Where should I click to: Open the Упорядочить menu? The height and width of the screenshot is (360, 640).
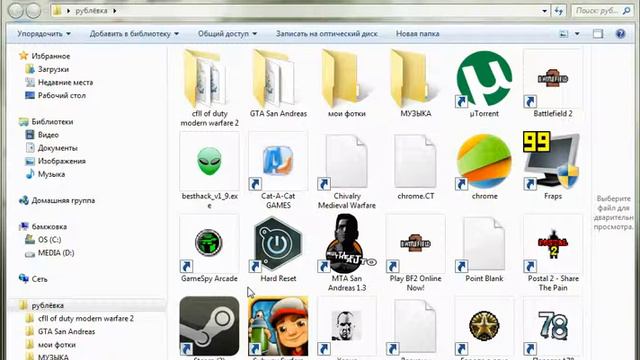[x=44, y=34]
